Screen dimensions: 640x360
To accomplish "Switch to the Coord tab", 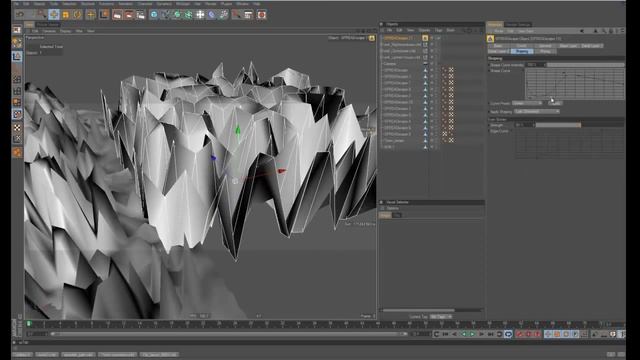I will (x=521, y=46).
